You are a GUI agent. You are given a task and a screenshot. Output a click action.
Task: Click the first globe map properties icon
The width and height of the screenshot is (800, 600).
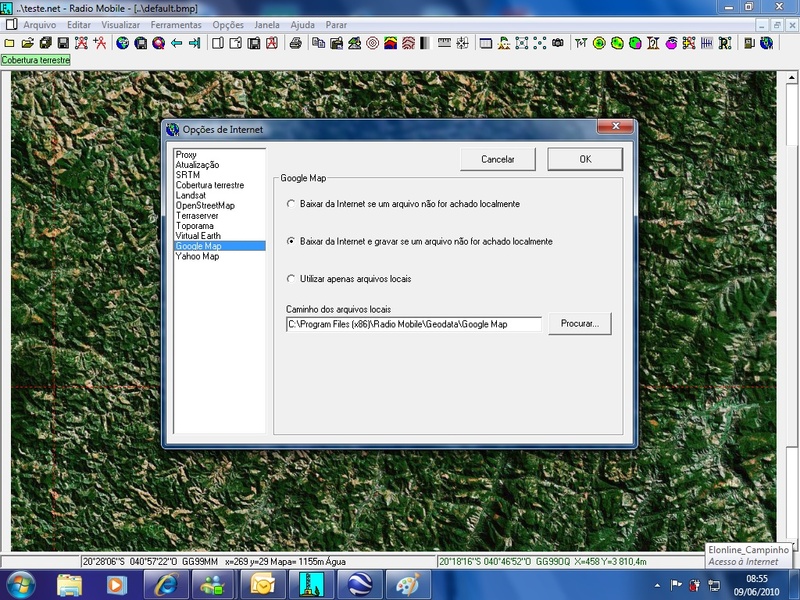[x=122, y=43]
